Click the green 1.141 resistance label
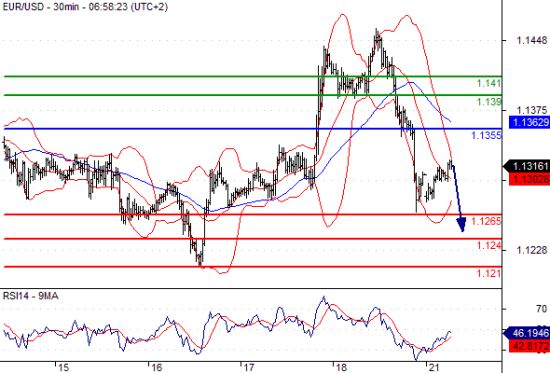 tap(489, 84)
